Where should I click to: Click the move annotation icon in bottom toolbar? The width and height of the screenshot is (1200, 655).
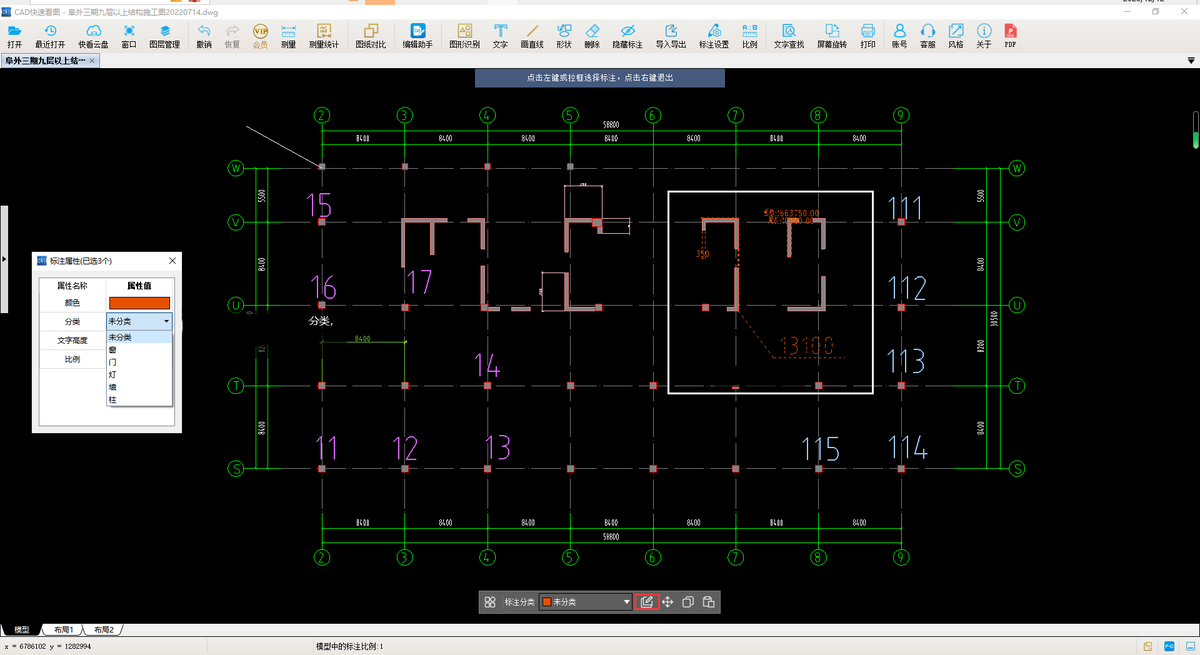(667, 602)
